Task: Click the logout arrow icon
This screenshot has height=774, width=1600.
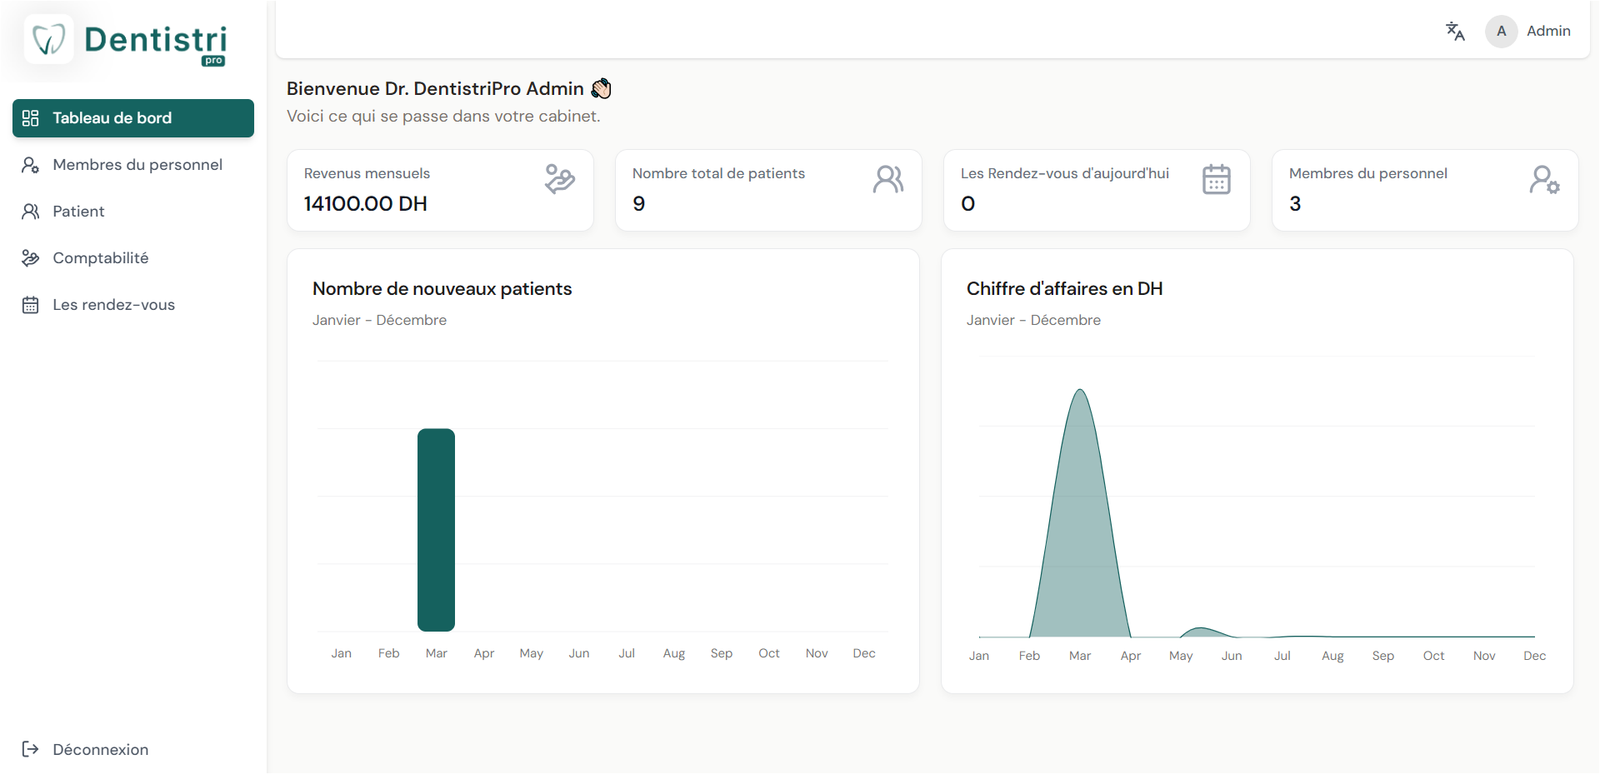Action: click(31, 749)
